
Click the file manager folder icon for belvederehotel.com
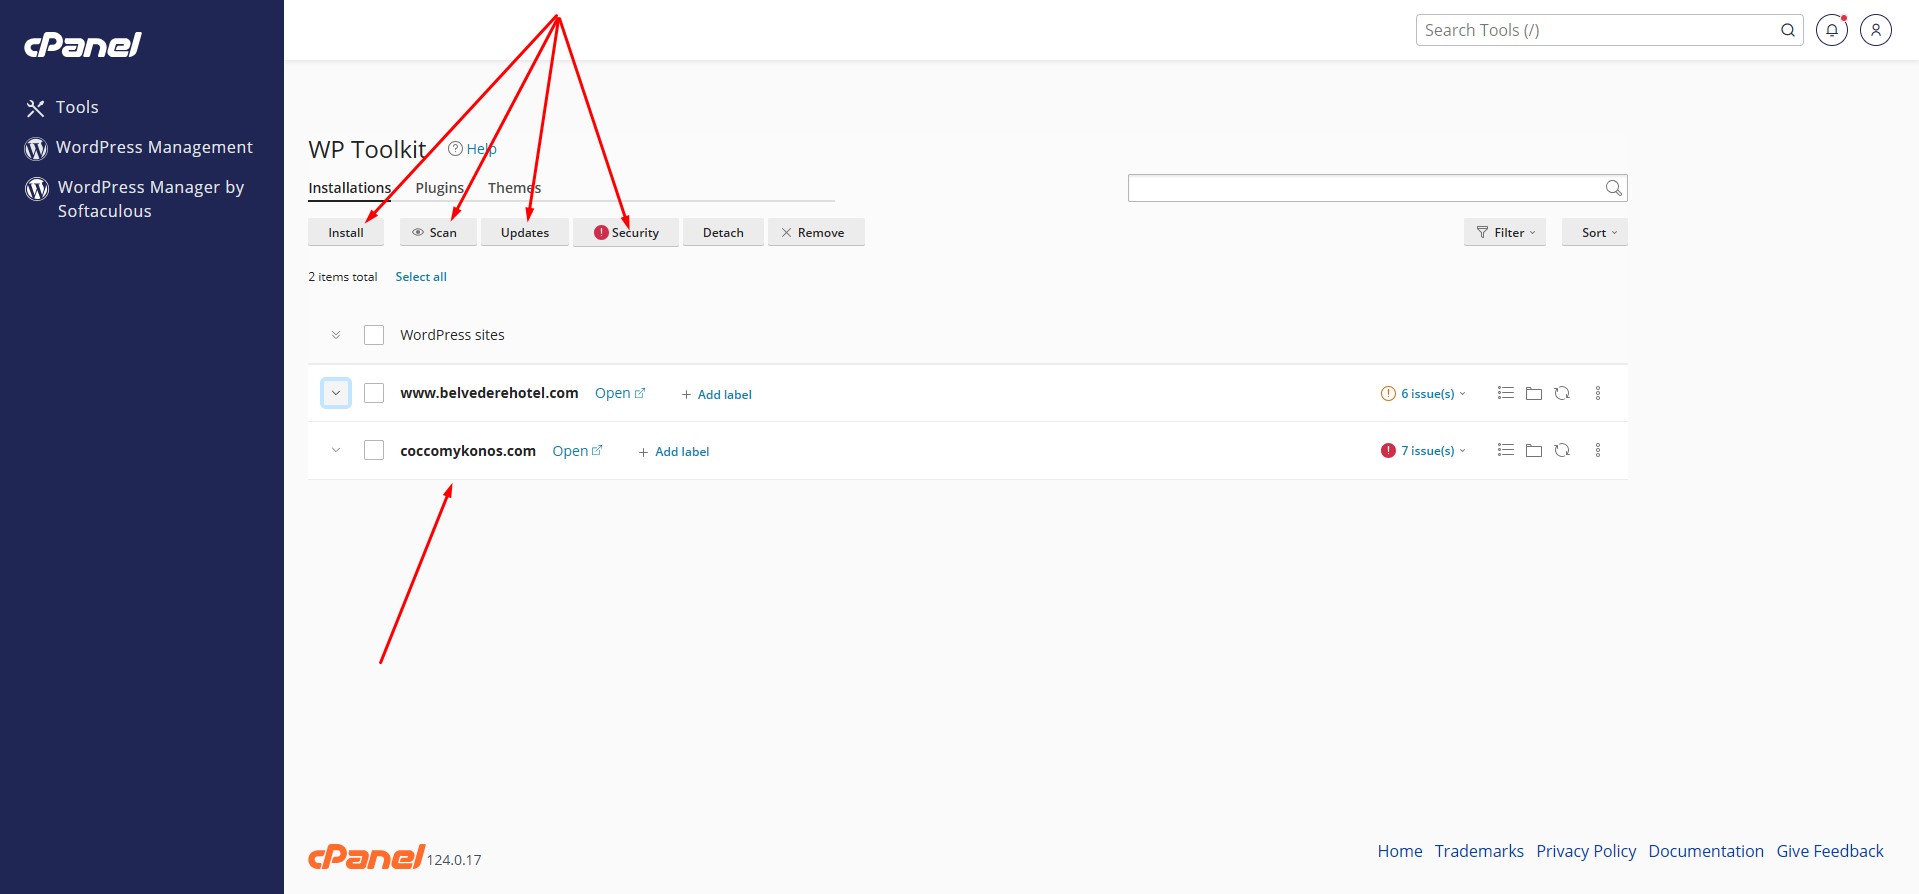[x=1533, y=393]
